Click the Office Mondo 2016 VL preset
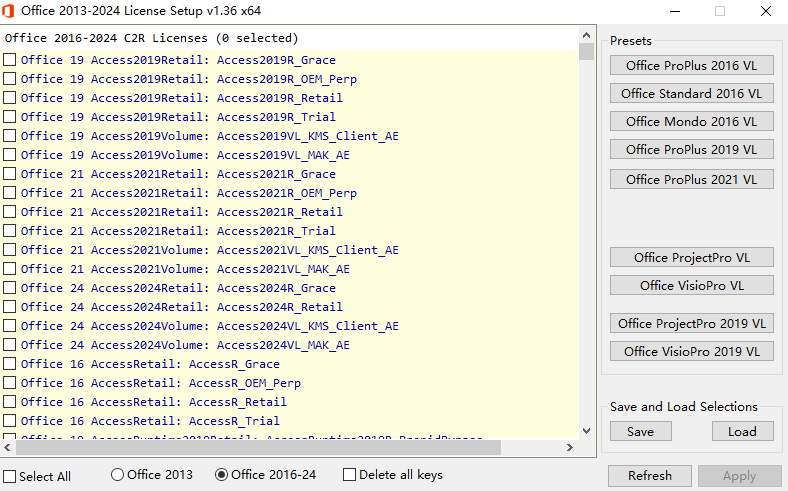 click(691, 122)
